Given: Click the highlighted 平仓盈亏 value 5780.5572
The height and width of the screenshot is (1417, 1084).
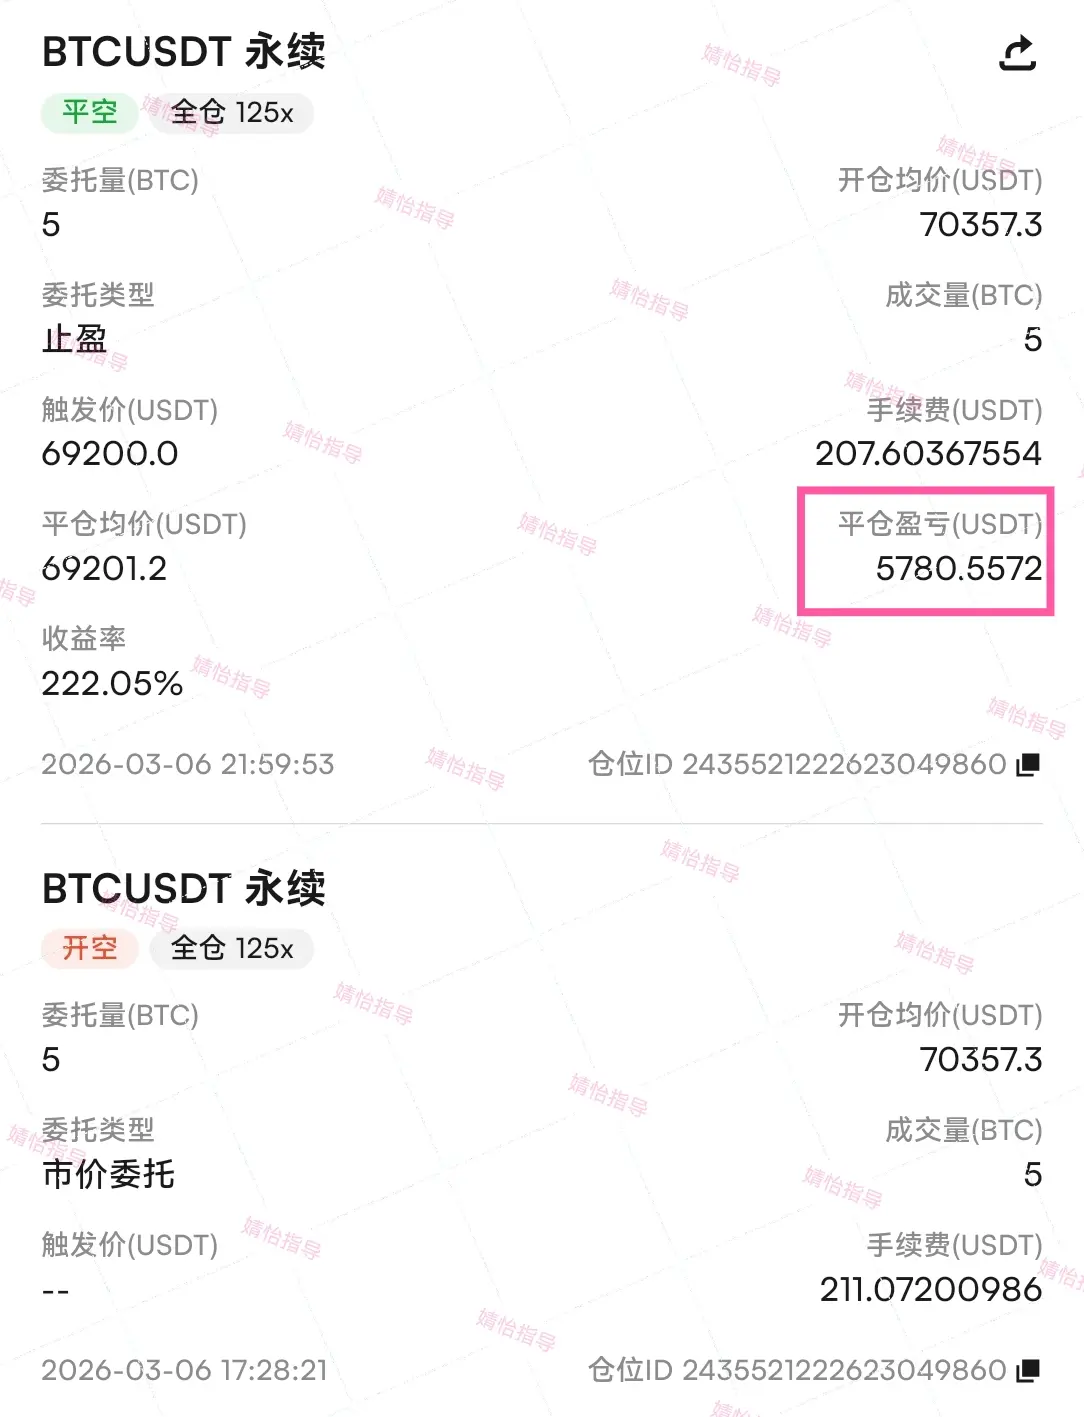Looking at the screenshot, I should (x=959, y=568).
